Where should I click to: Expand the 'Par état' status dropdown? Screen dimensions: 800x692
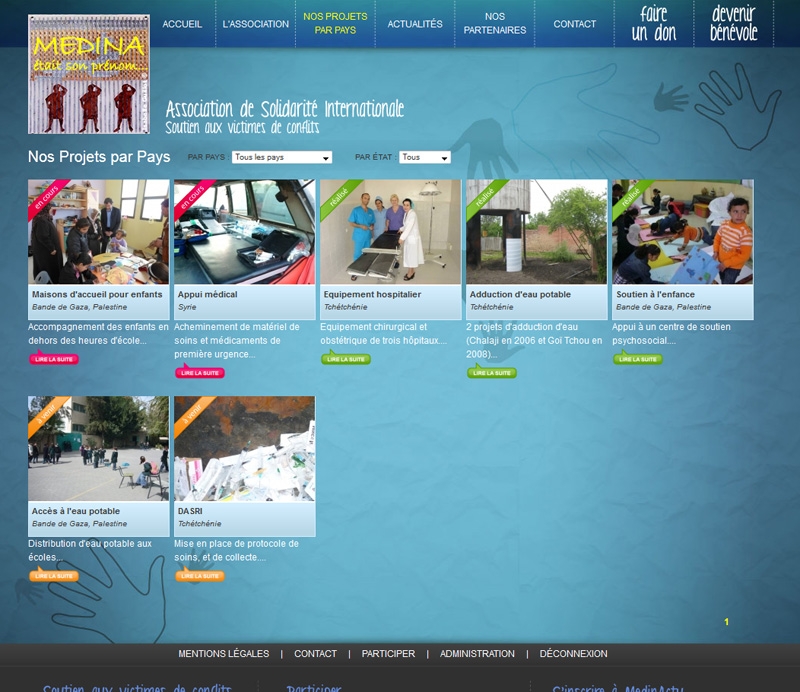(x=424, y=158)
